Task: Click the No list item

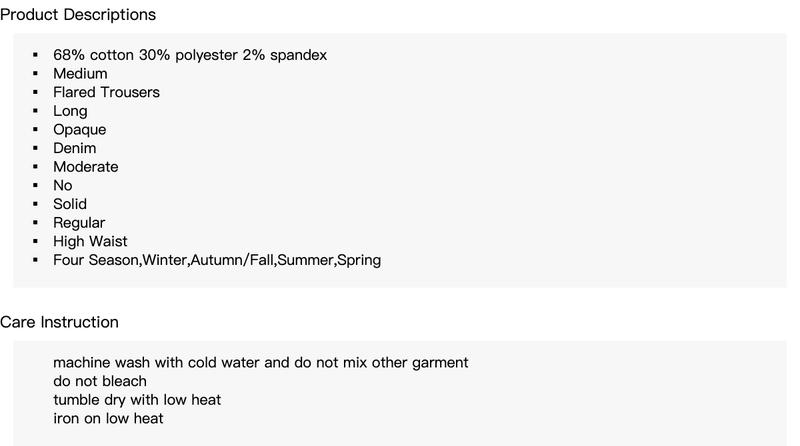Action: (x=63, y=185)
